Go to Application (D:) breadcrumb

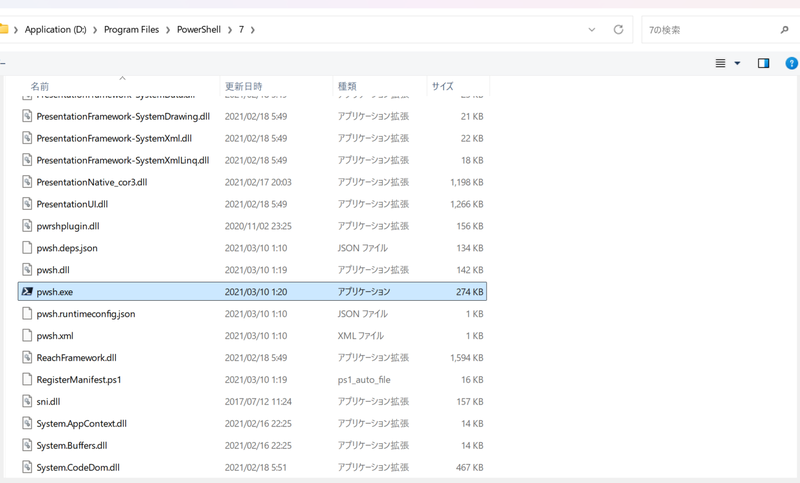tap(56, 30)
